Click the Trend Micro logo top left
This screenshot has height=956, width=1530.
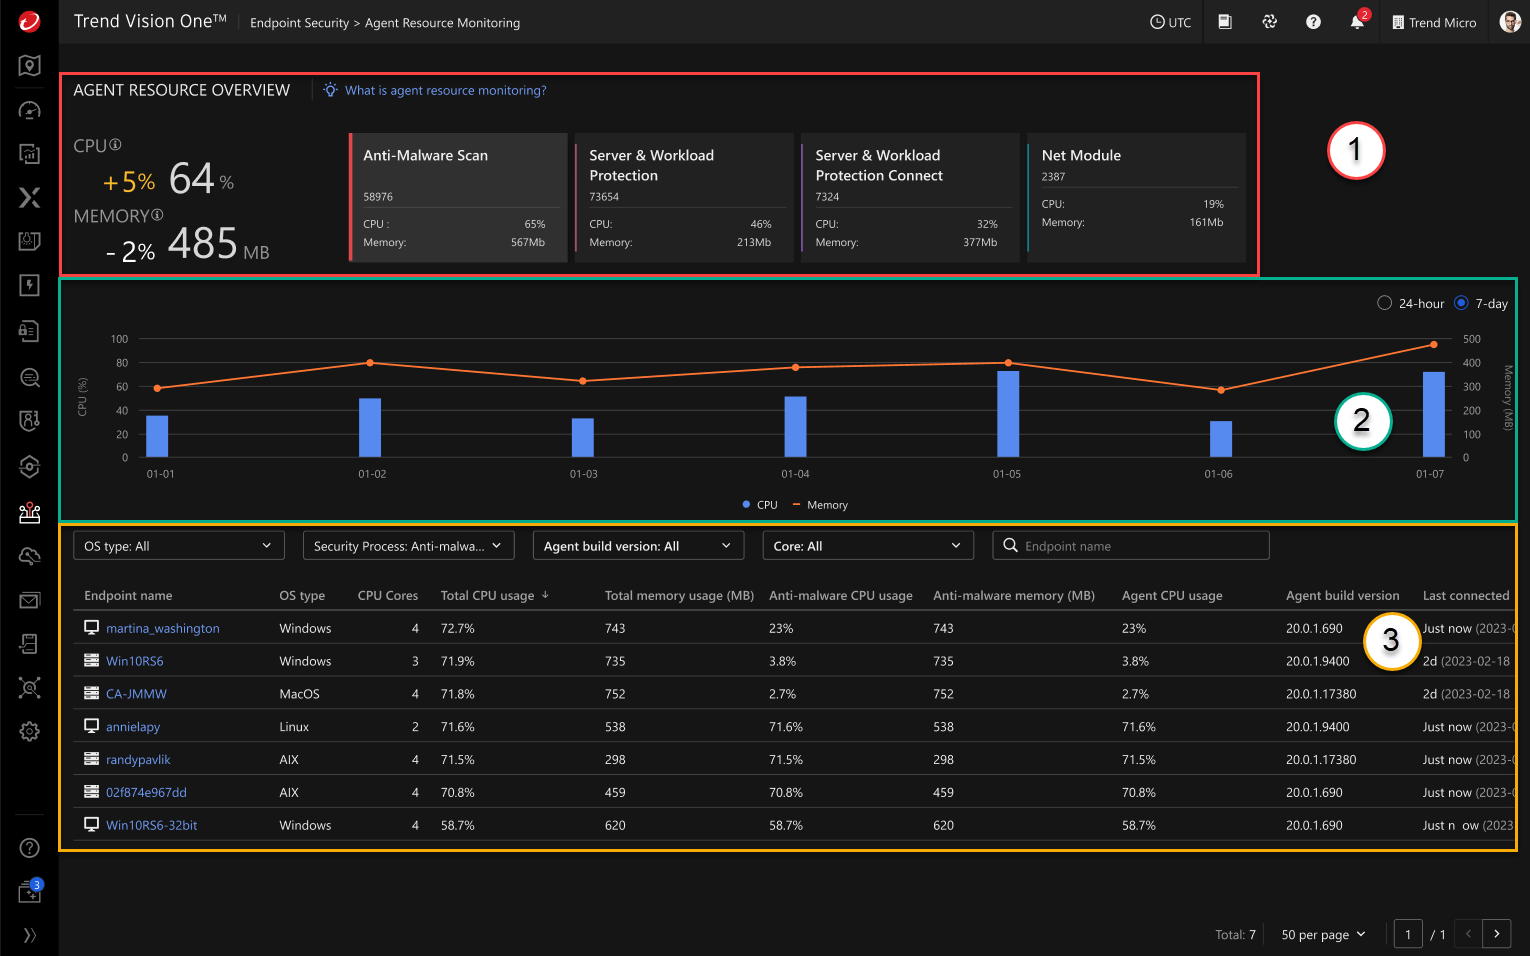[28, 21]
